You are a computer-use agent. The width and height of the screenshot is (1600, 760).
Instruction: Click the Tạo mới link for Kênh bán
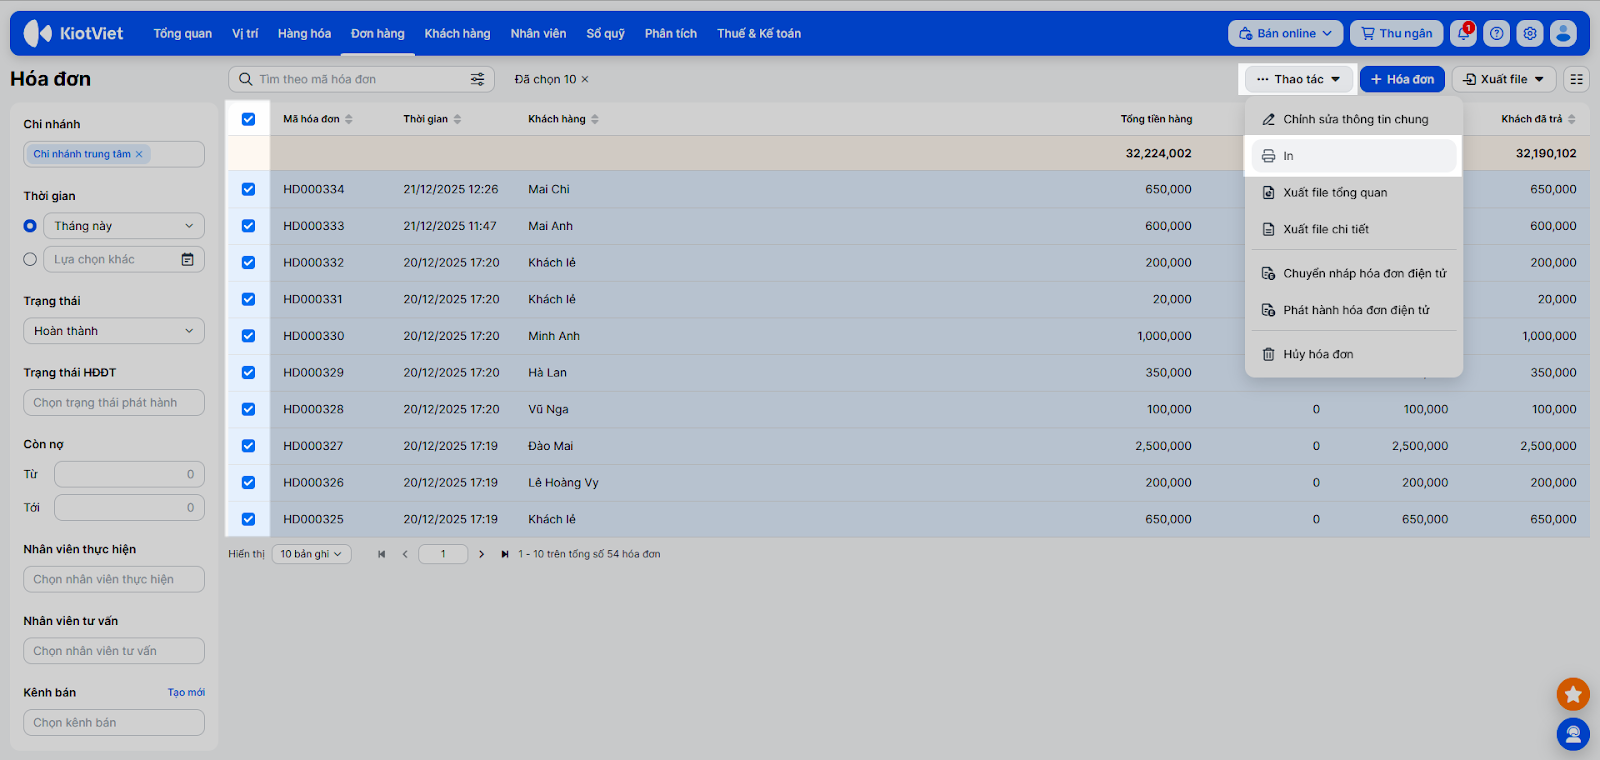[186, 692]
